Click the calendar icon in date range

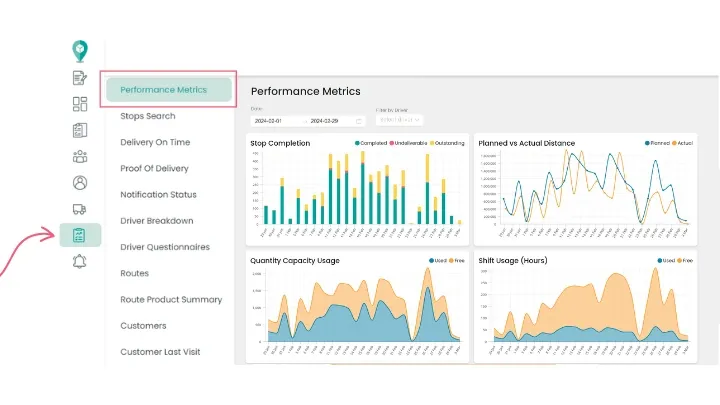359,120
